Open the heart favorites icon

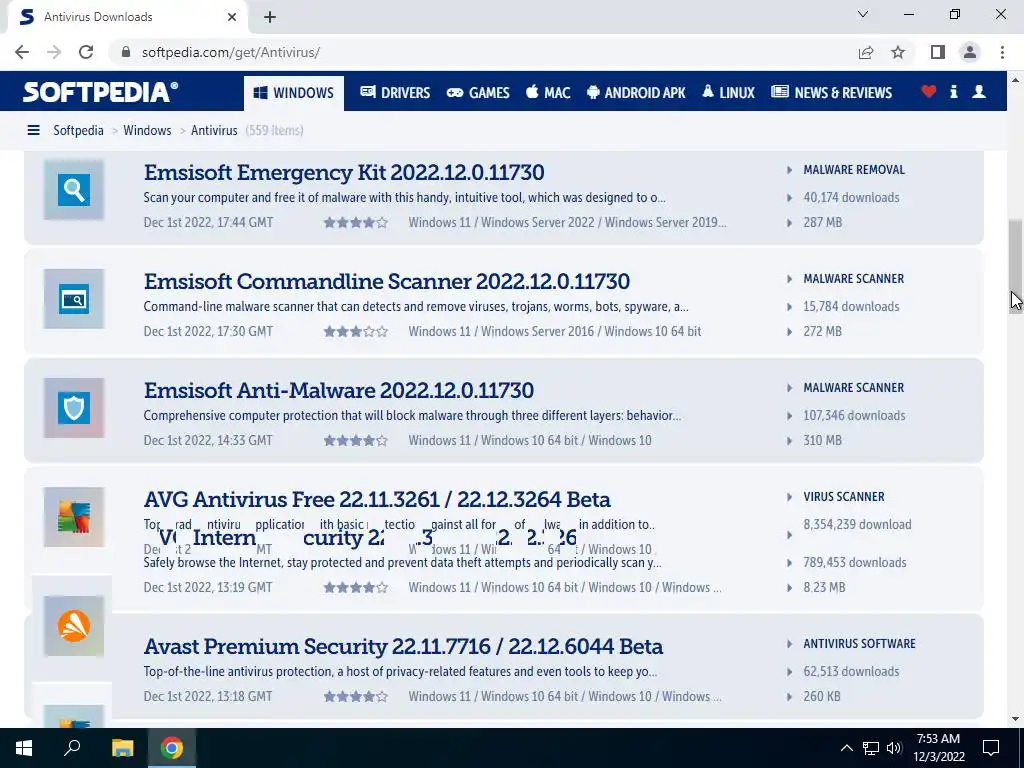(929, 91)
